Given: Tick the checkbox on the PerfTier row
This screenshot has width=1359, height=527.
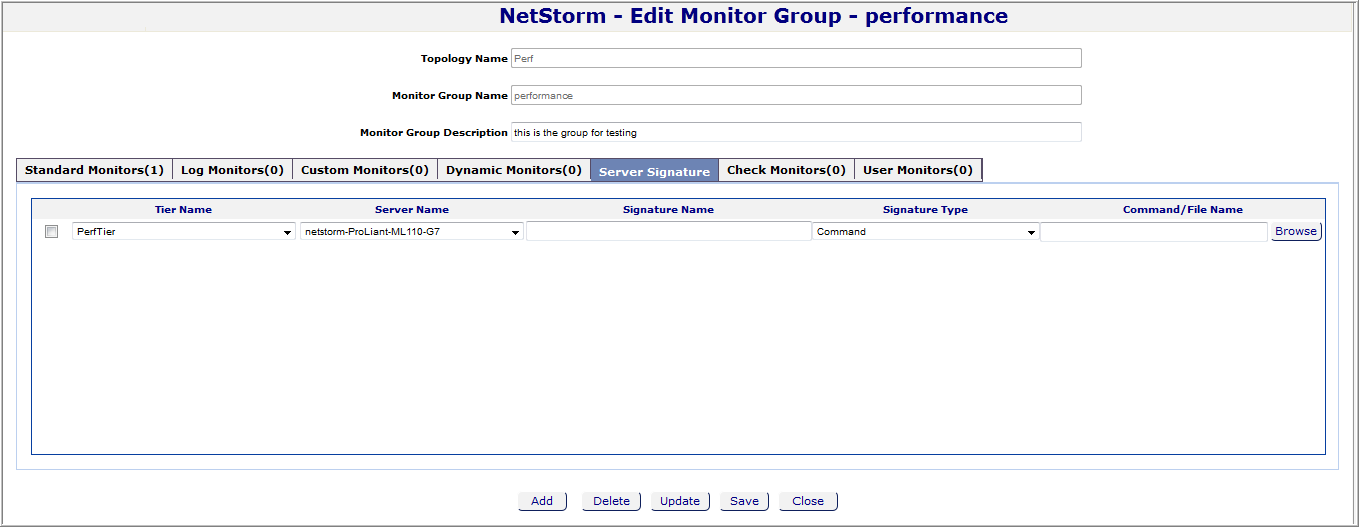Looking at the screenshot, I should coord(51,232).
